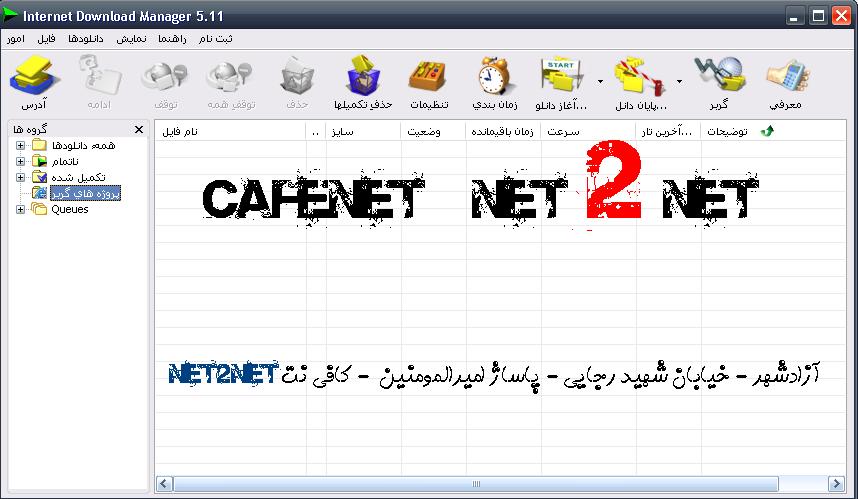This screenshot has width=858, height=499.
Task: Sort by the توضیحات column header
Action: tap(728, 131)
